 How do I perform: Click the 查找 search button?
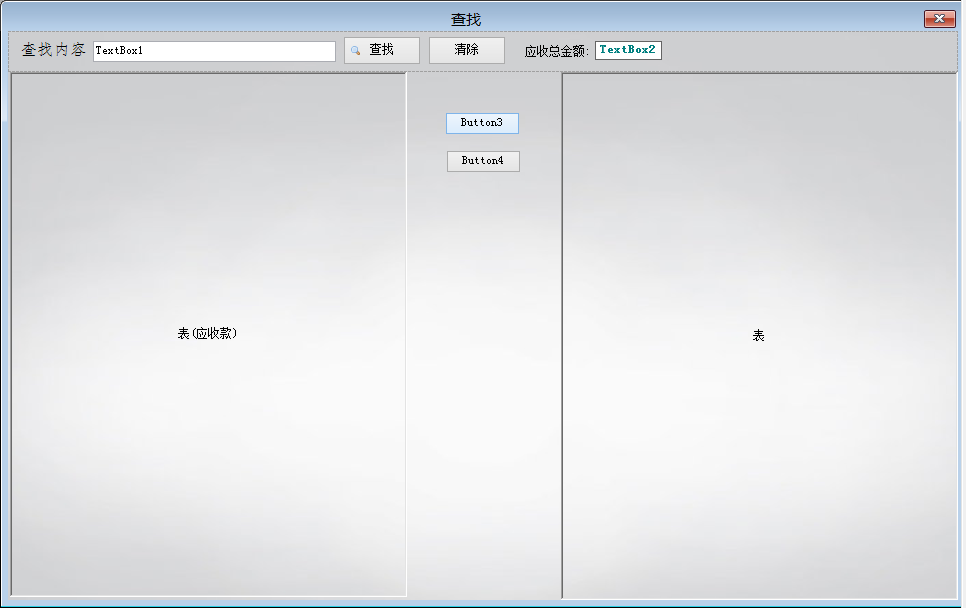pyautogui.click(x=381, y=50)
